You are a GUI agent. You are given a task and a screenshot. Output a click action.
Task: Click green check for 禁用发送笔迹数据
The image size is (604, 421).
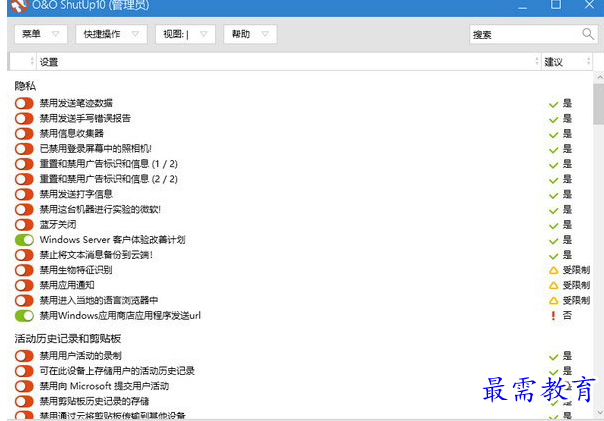(554, 104)
